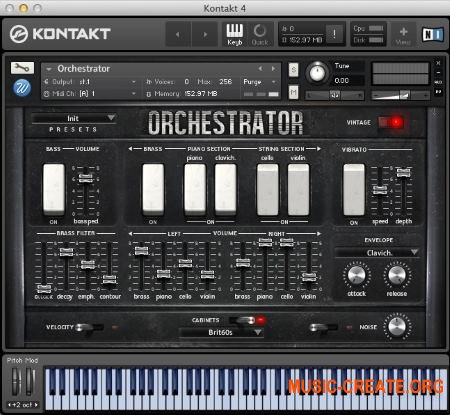Flip the Velocity switch
The width and height of the screenshot is (450, 415).
[x=88, y=327]
